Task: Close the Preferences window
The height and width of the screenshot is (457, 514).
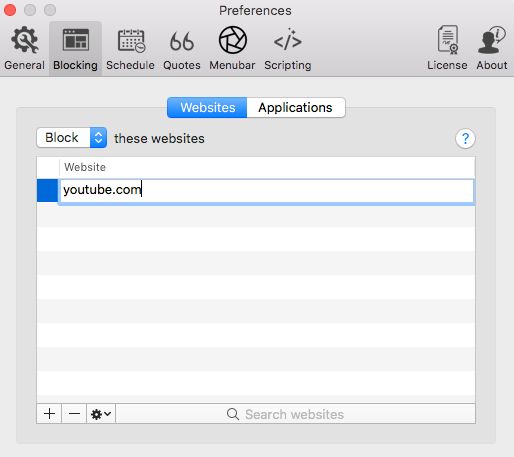Action: pos(10,10)
